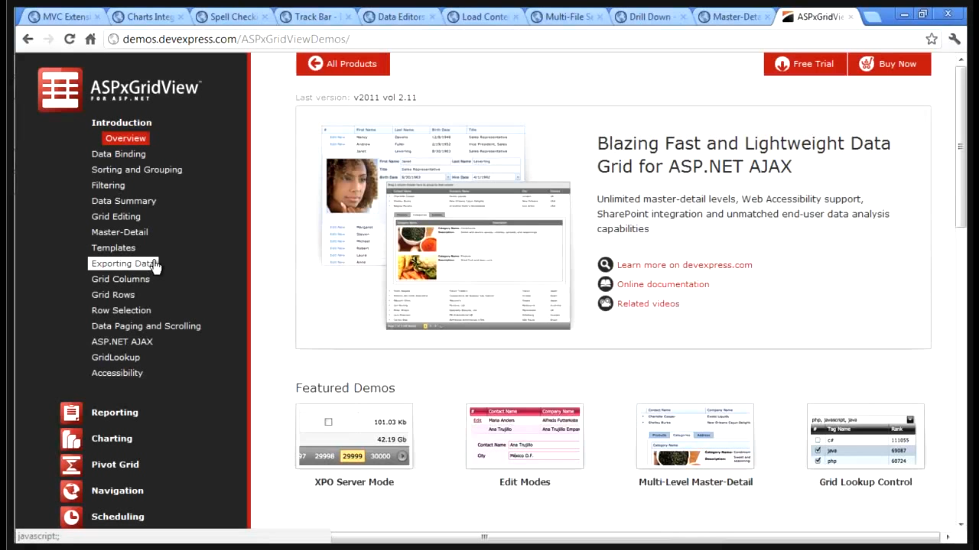Click the site info icon in address bar

click(113, 39)
